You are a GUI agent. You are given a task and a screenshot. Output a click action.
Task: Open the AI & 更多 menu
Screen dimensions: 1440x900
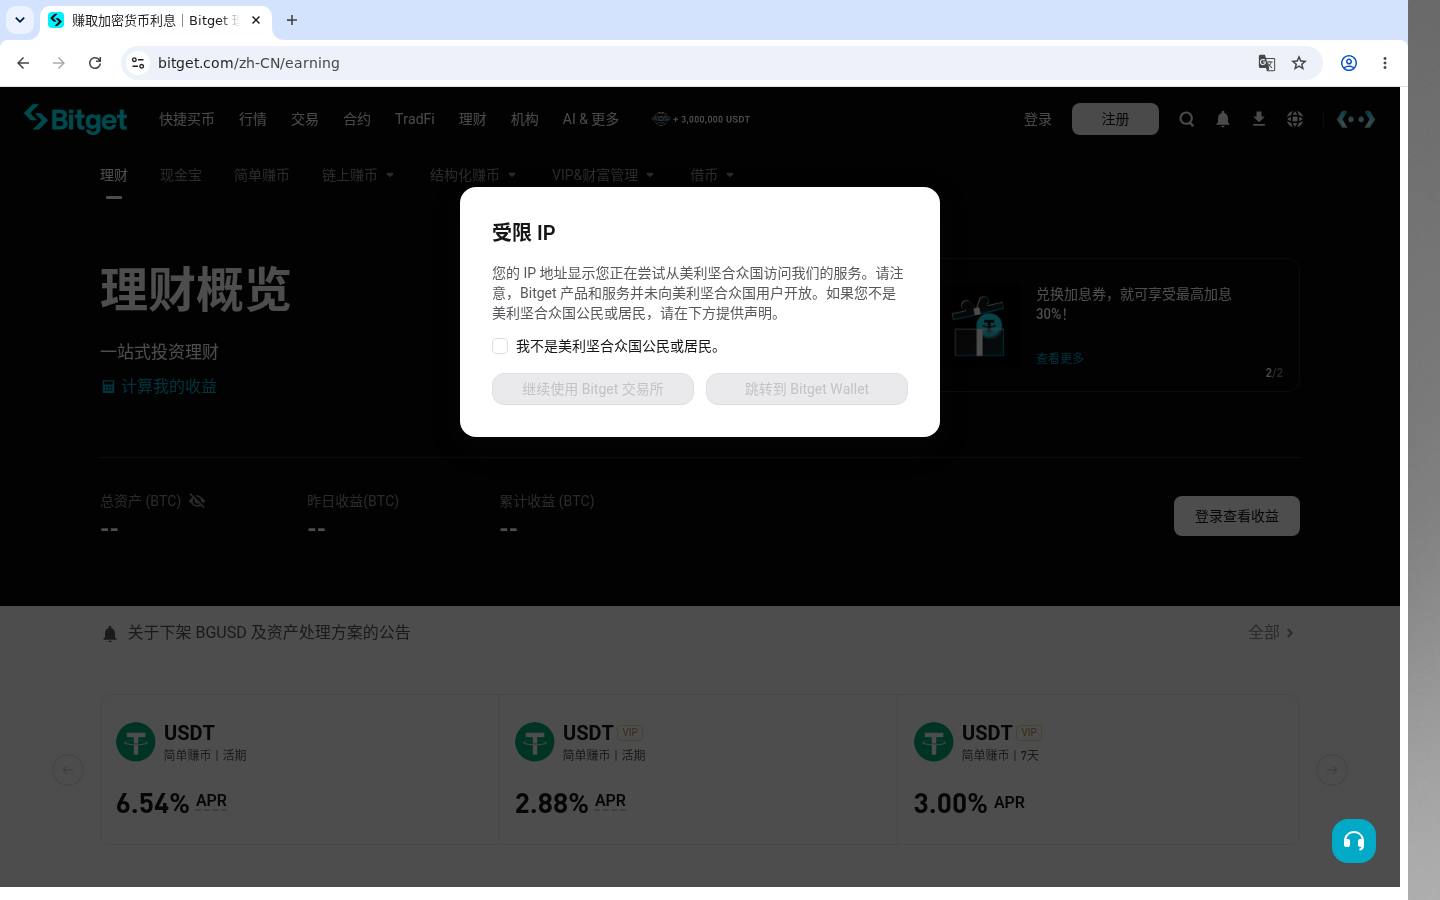(591, 119)
